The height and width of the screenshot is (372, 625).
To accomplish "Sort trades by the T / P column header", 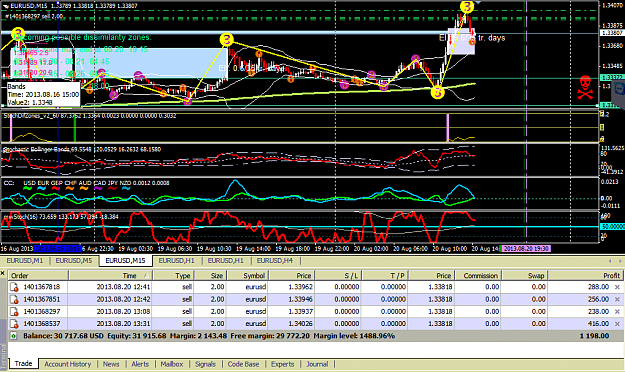I will (385, 276).
